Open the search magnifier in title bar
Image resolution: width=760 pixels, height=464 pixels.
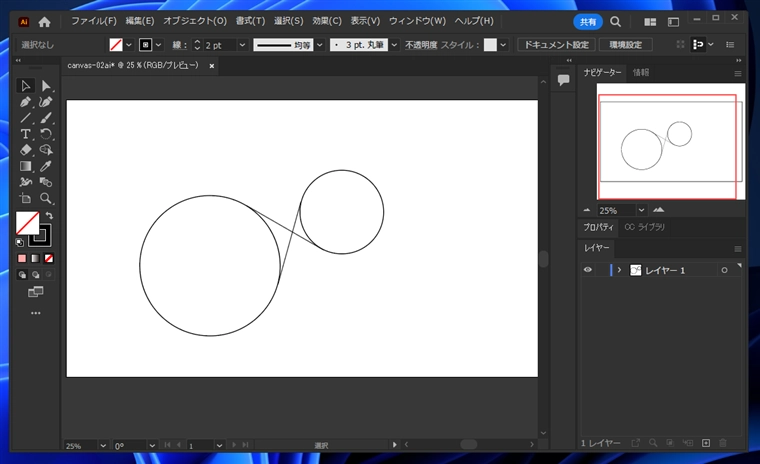(x=615, y=22)
